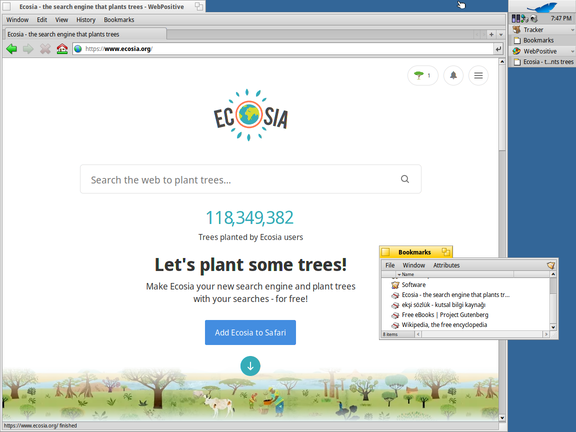
Task: Click the Forward arrow navigation icon
Action: pos(28,48)
